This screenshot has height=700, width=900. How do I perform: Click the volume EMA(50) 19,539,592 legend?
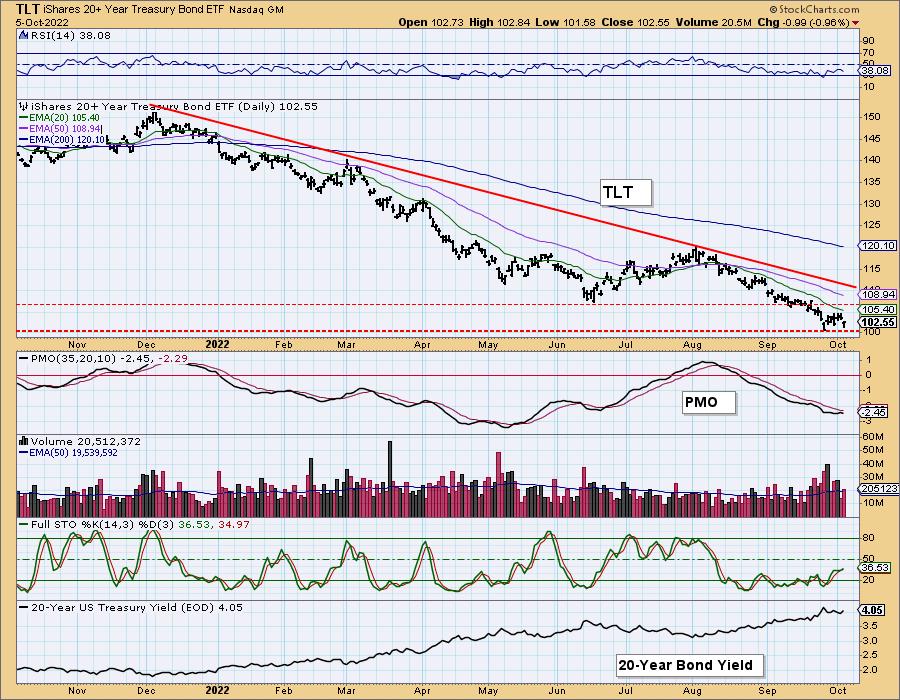(x=68, y=453)
